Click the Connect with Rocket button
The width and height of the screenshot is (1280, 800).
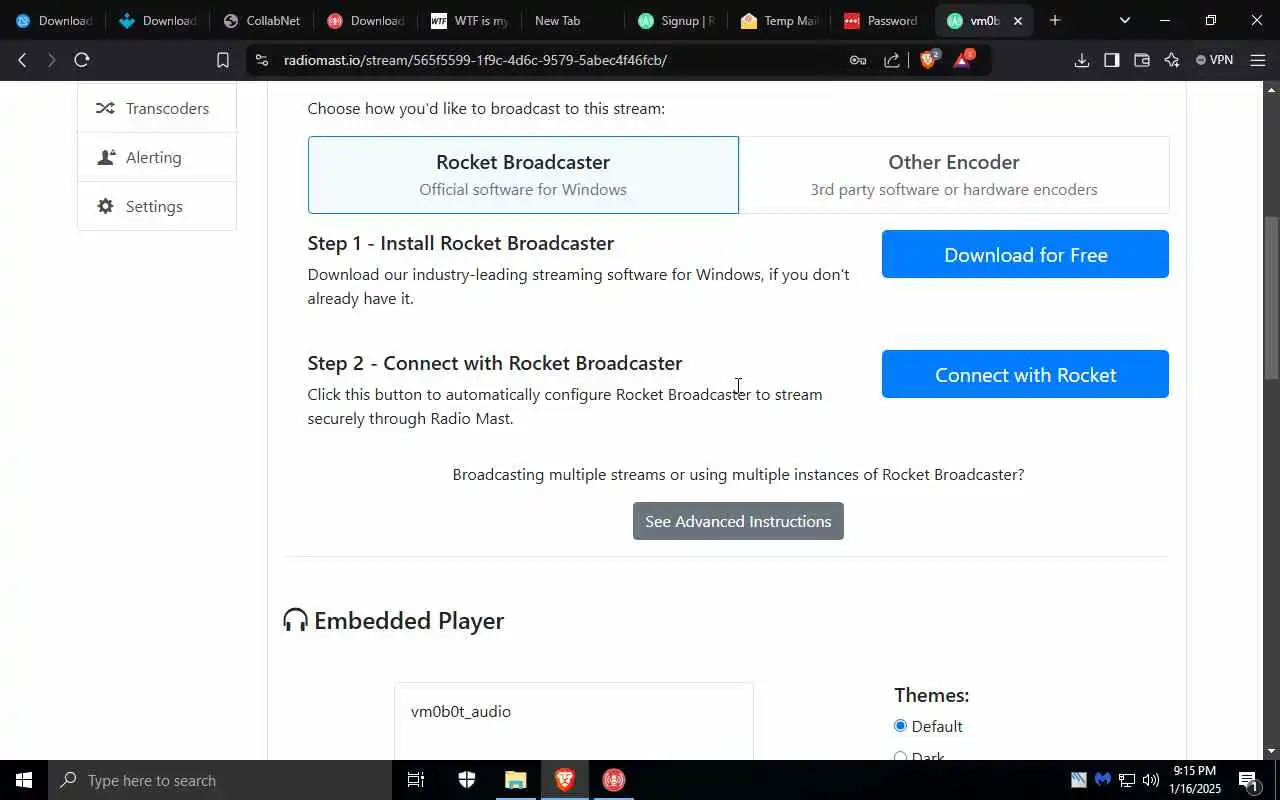(x=1025, y=374)
